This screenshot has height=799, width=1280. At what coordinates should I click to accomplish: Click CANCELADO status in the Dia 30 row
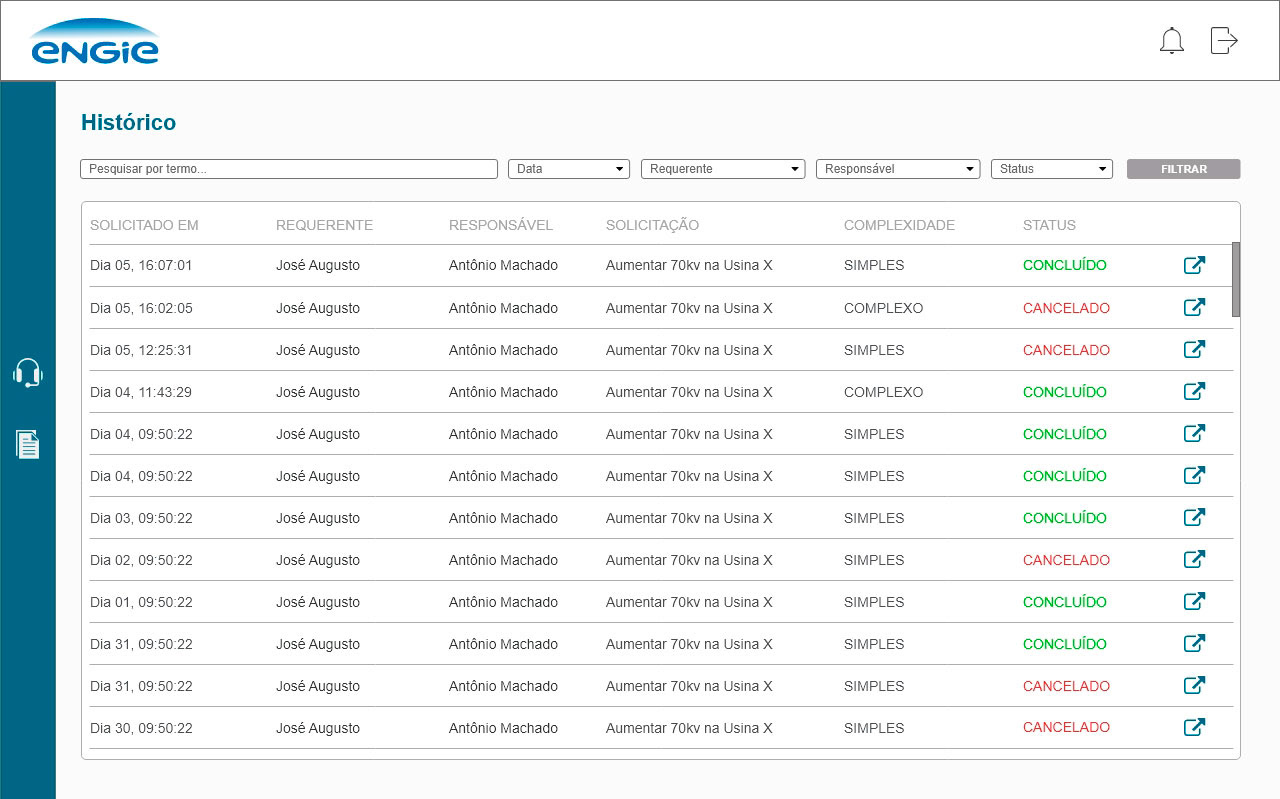pos(1066,728)
